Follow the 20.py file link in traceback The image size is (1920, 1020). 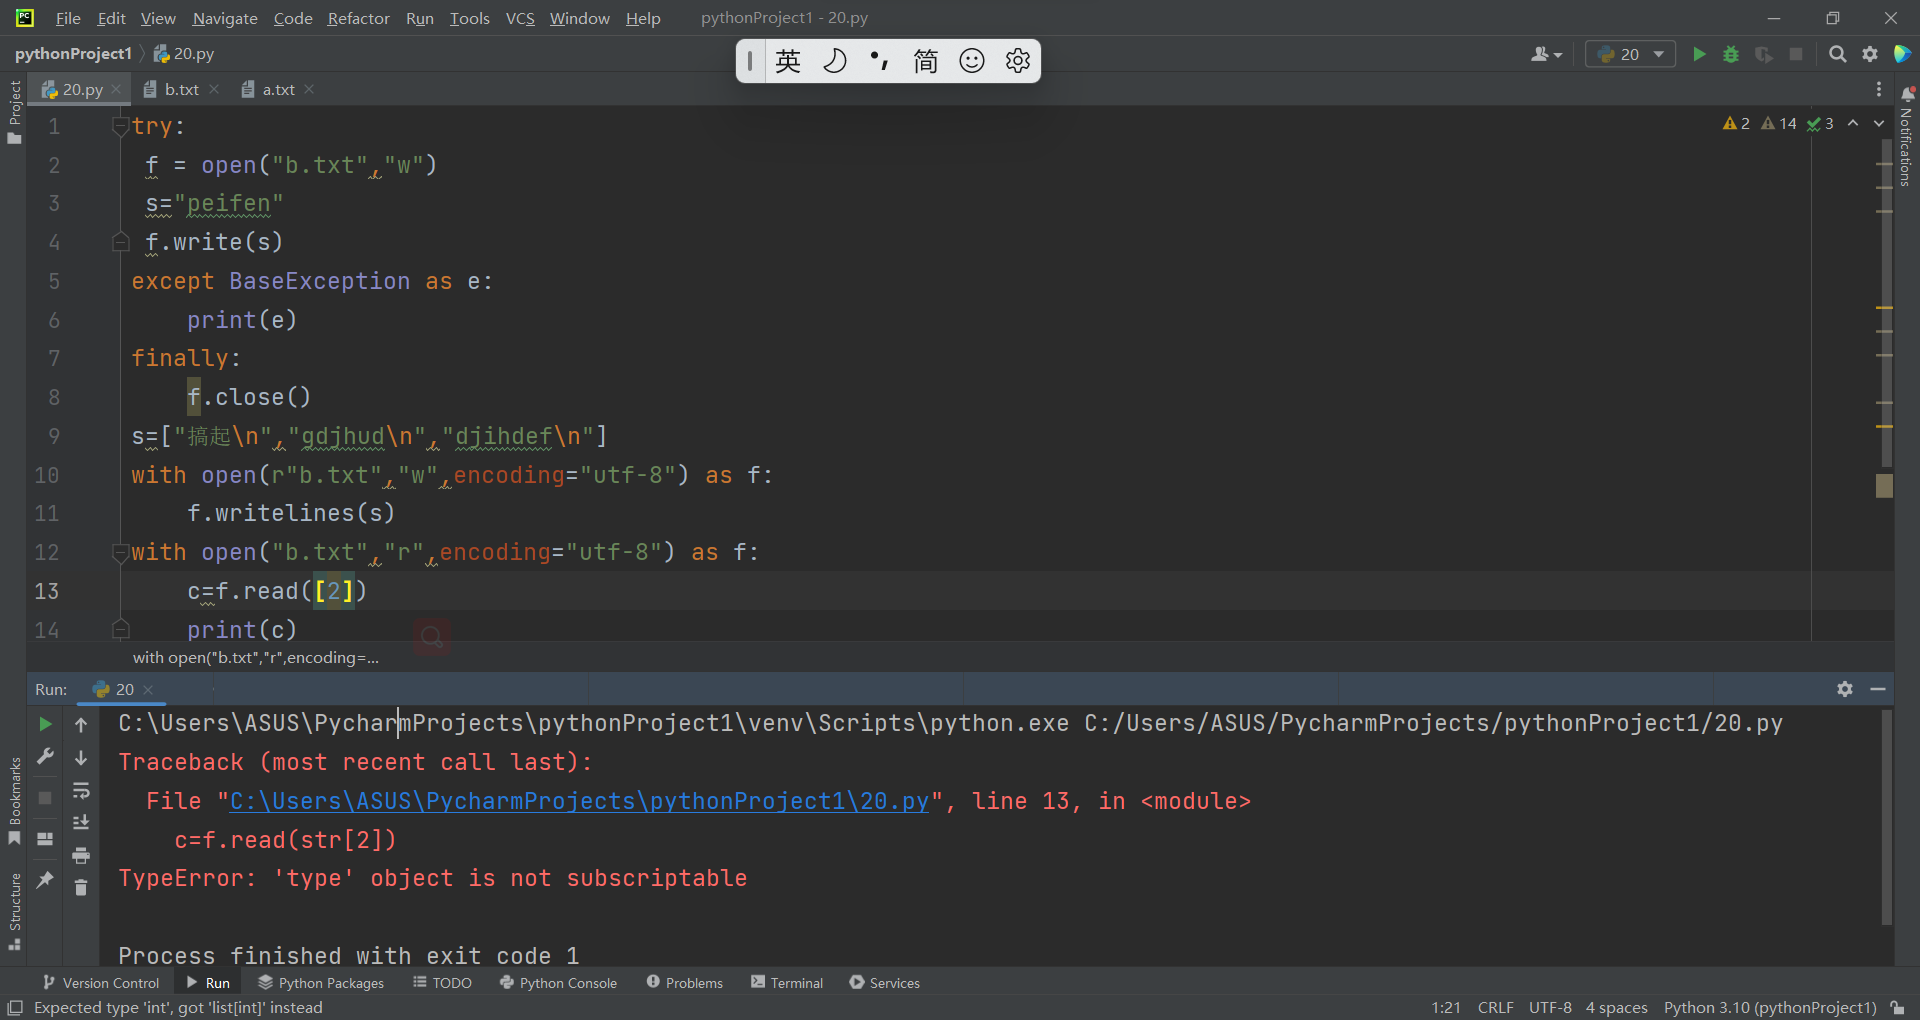[x=579, y=802]
